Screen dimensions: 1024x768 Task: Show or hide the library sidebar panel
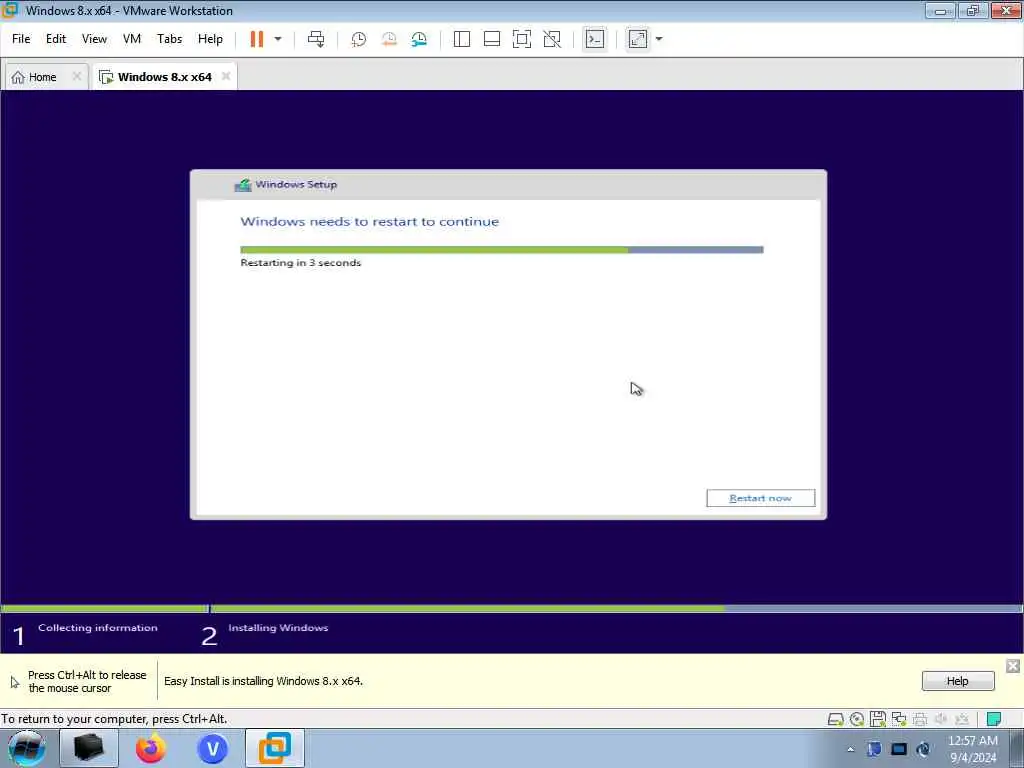pyautogui.click(x=462, y=39)
